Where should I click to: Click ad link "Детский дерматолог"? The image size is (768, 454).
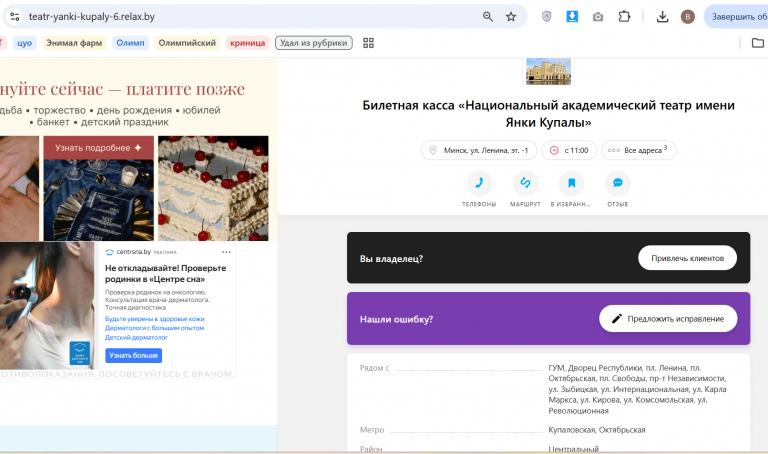click(136, 337)
